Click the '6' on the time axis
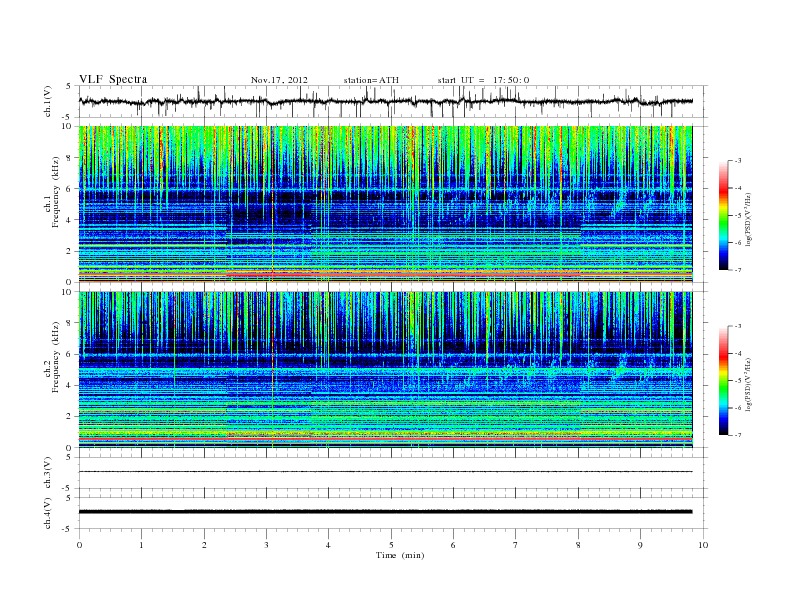Viewport: 792px width, 612px height. pos(453,545)
